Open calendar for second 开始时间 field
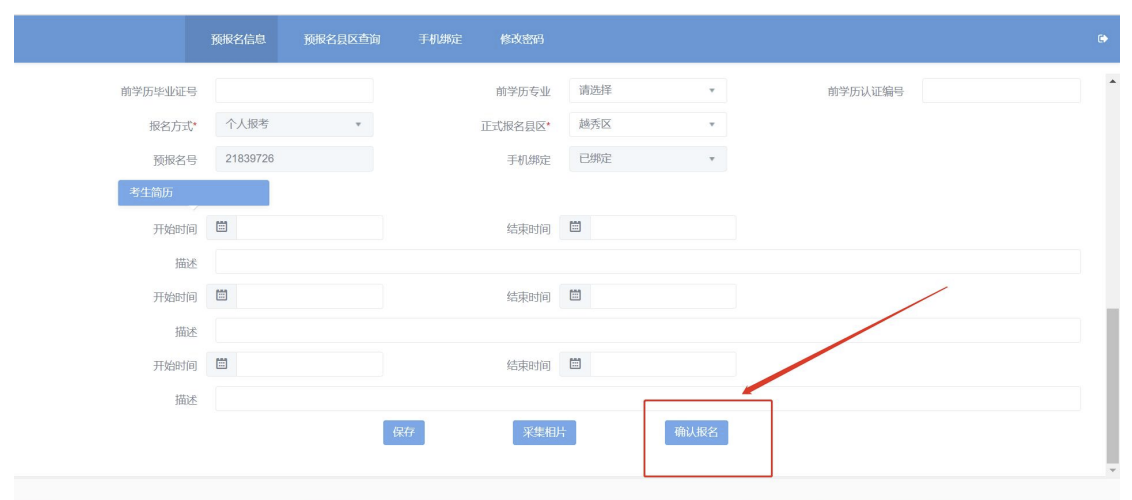Image resolution: width=1132 pixels, height=500 pixels. (x=222, y=296)
